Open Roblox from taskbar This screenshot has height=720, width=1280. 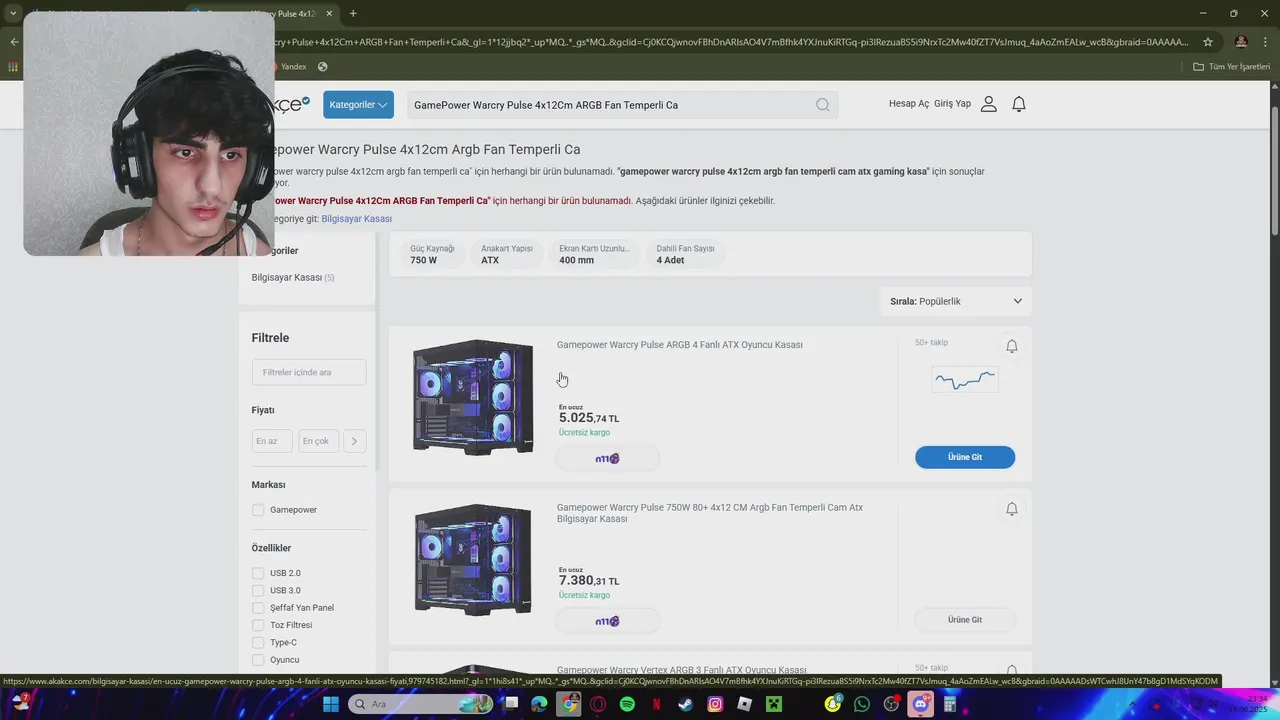pyautogui.click(x=744, y=704)
